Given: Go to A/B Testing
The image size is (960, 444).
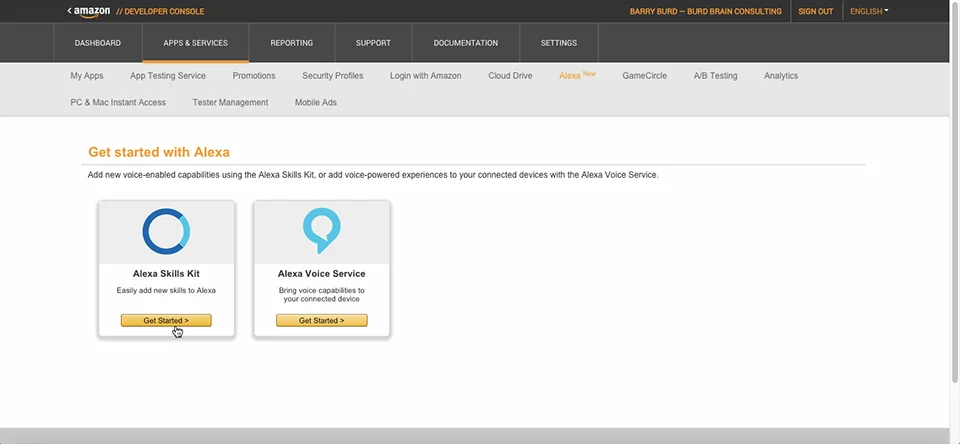Looking at the screenshot, I should coord(715,76).
